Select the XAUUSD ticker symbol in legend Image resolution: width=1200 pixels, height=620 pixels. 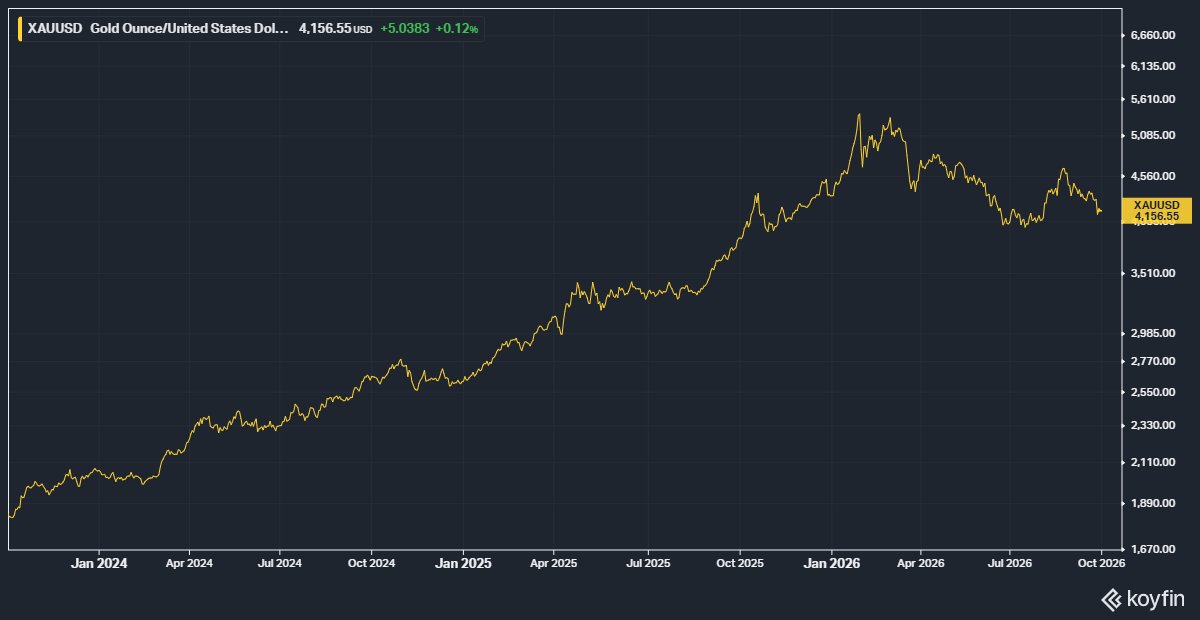(x=54, y=29)
